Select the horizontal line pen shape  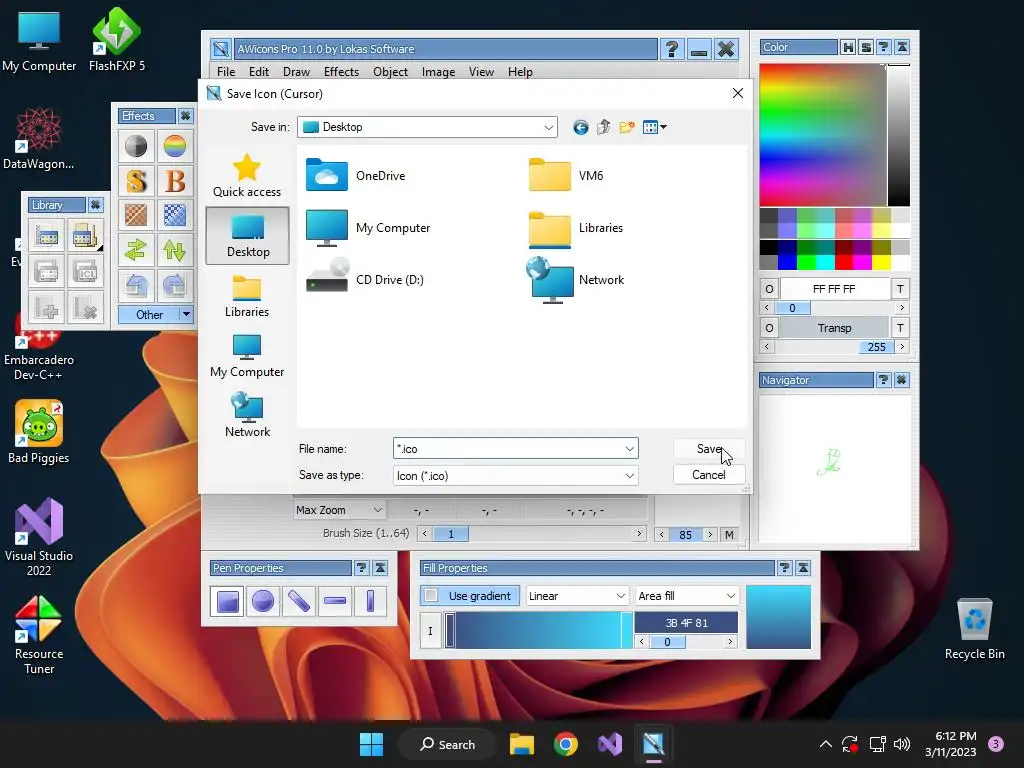tap(334, 601)
